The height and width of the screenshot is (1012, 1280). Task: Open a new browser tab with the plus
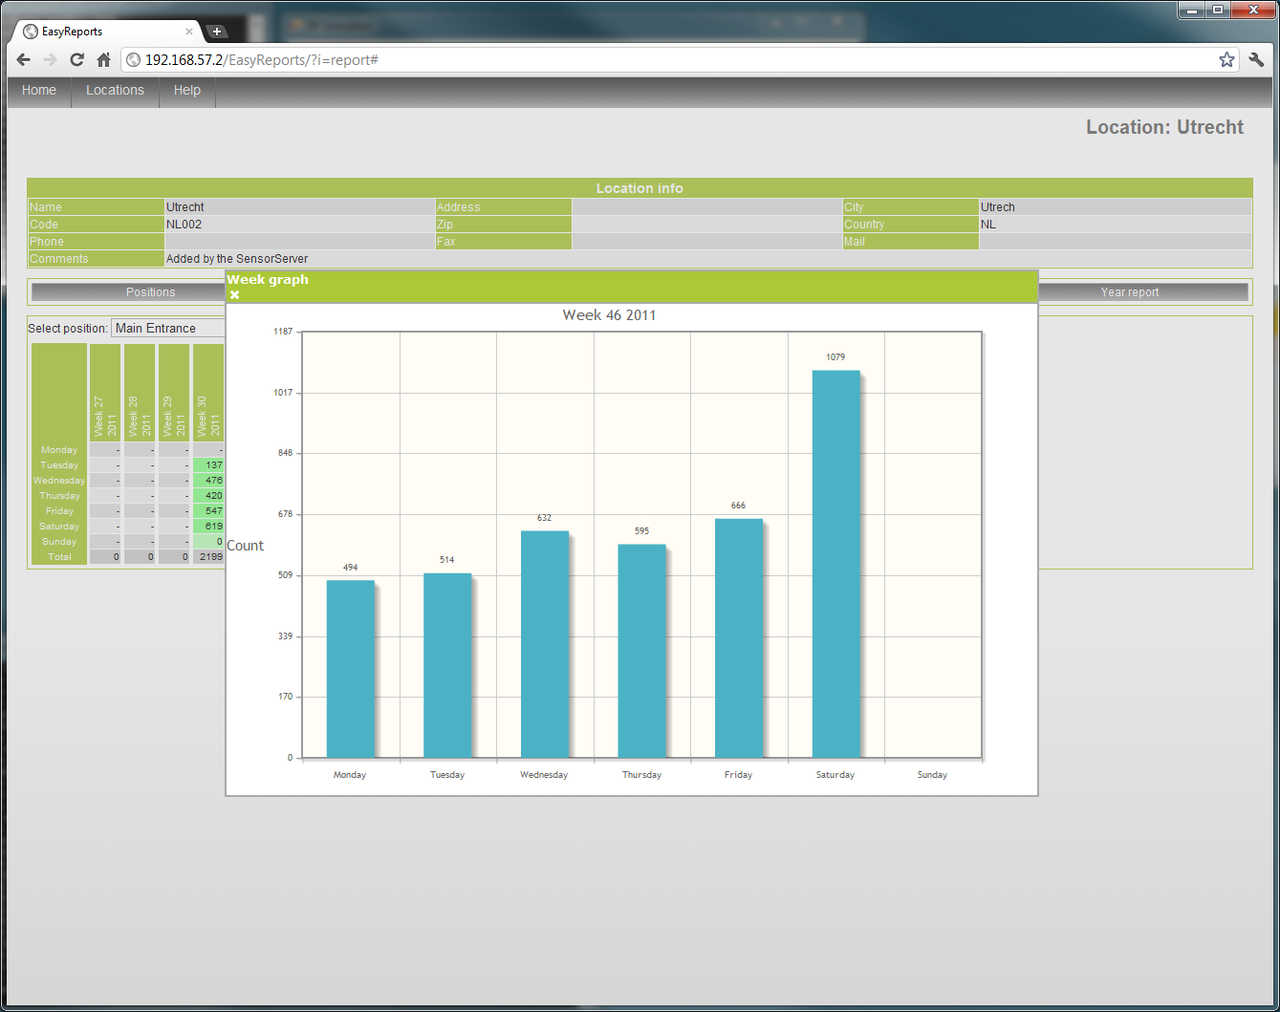coord(217,31)
